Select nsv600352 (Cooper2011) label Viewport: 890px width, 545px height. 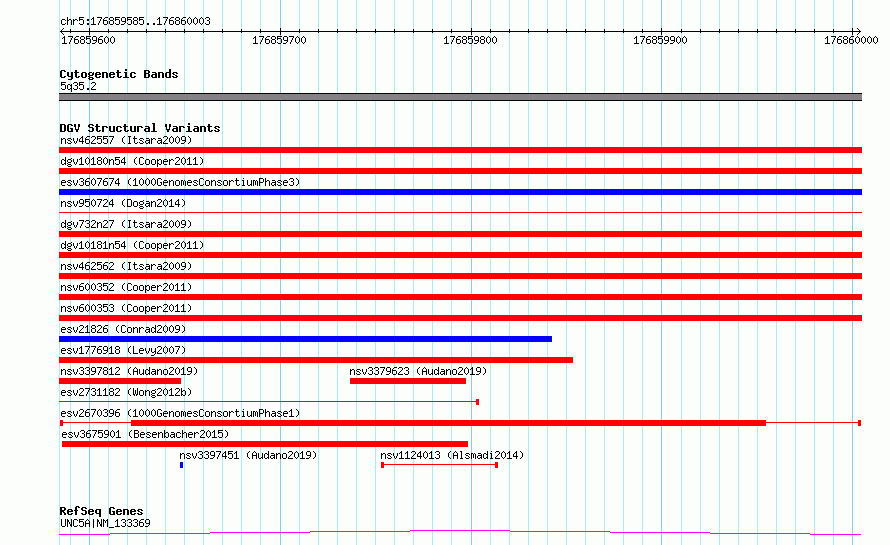pyautogui.click(x=126, y=287)
